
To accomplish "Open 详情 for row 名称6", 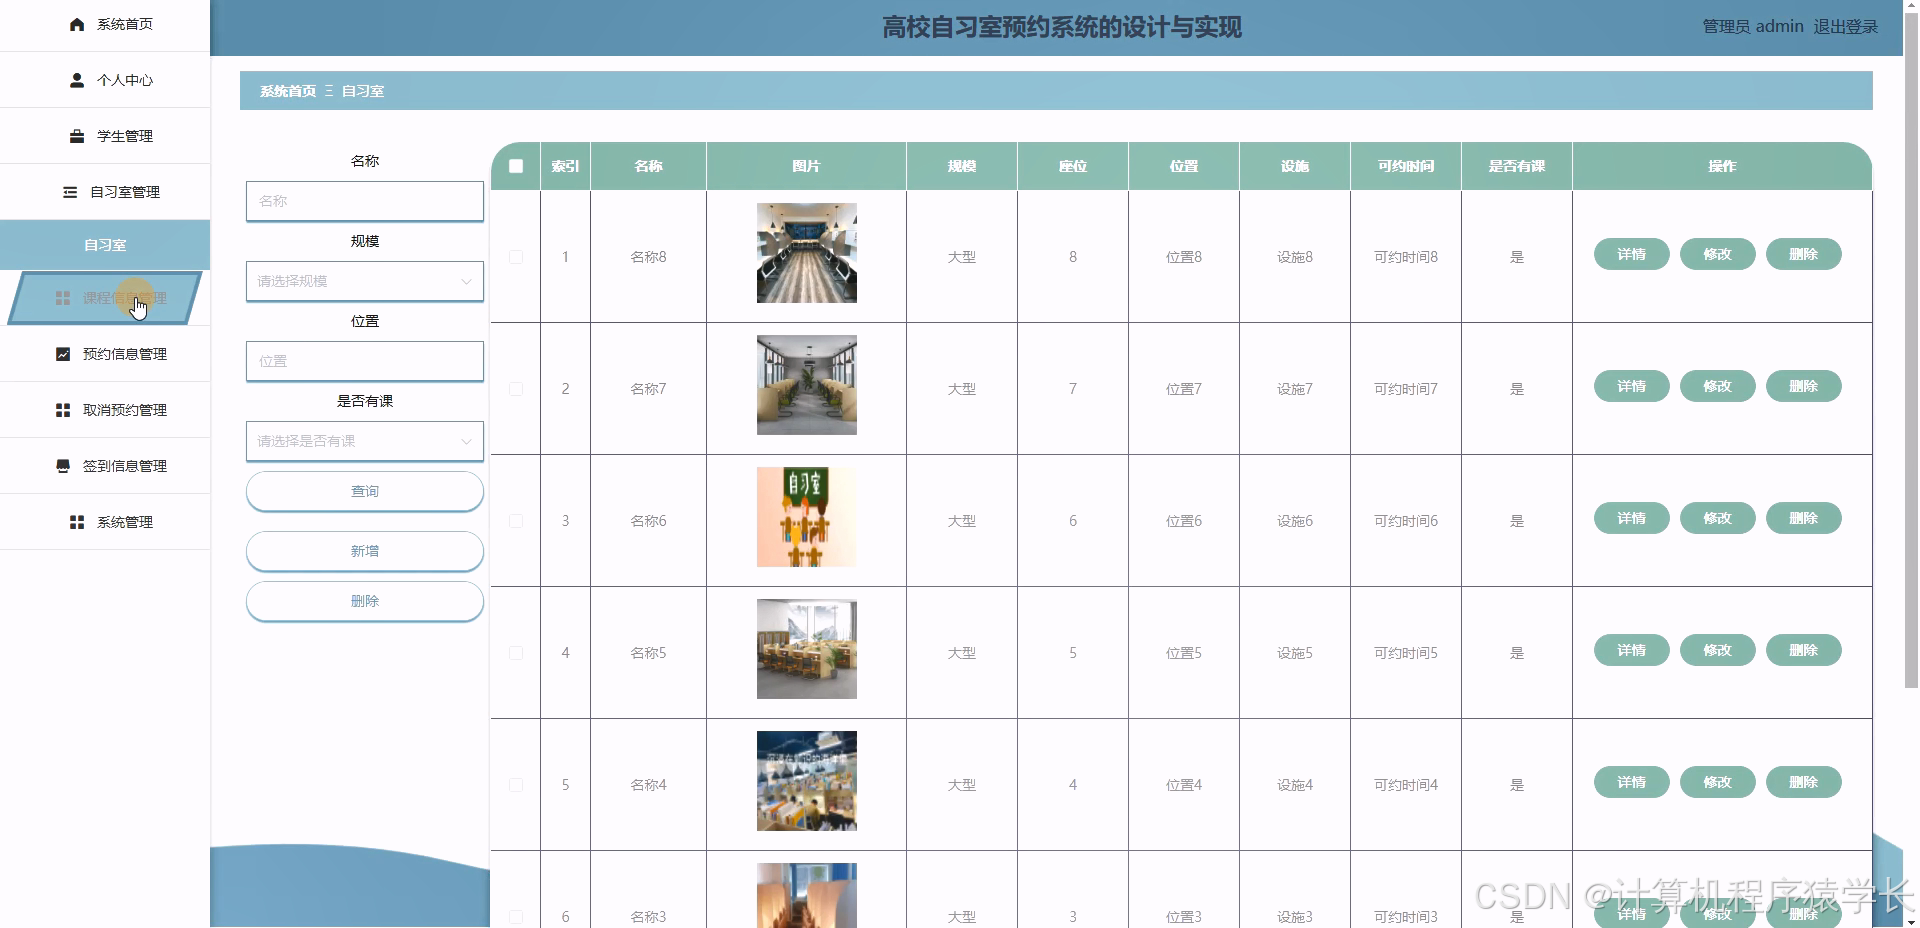I will (x=1631, y=518).
